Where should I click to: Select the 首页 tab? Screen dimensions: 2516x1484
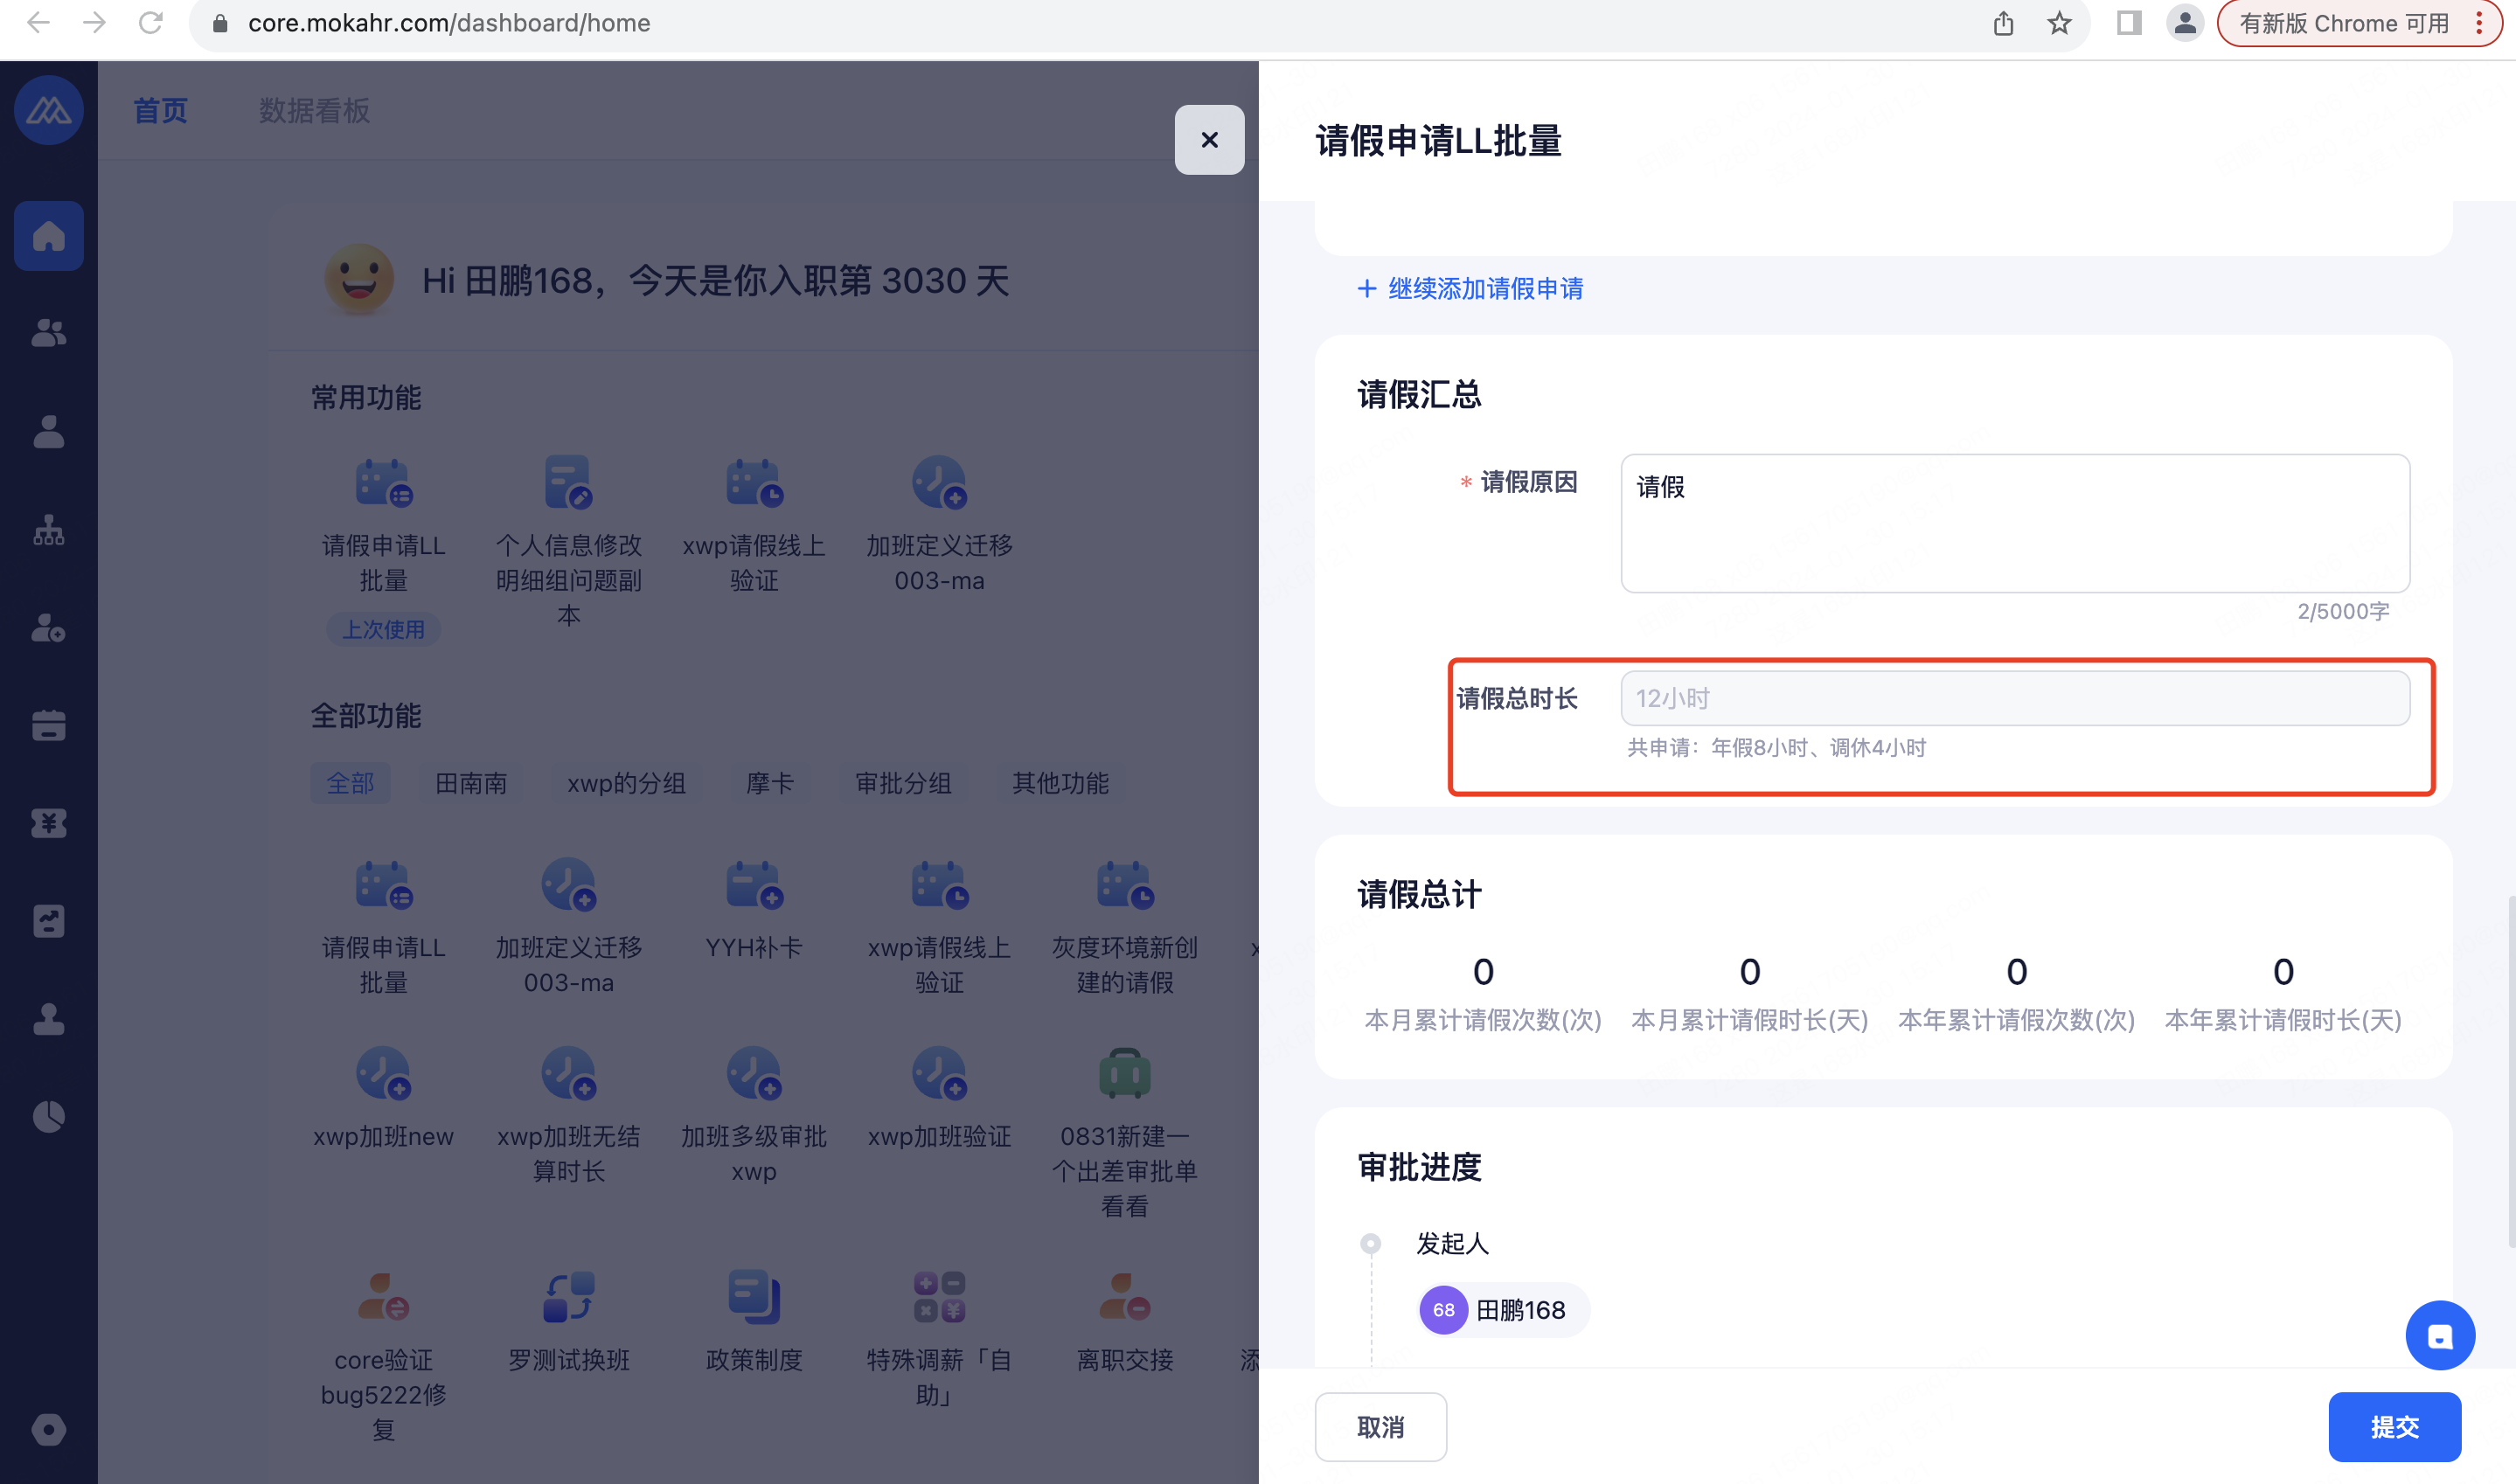tap(160, 111)
